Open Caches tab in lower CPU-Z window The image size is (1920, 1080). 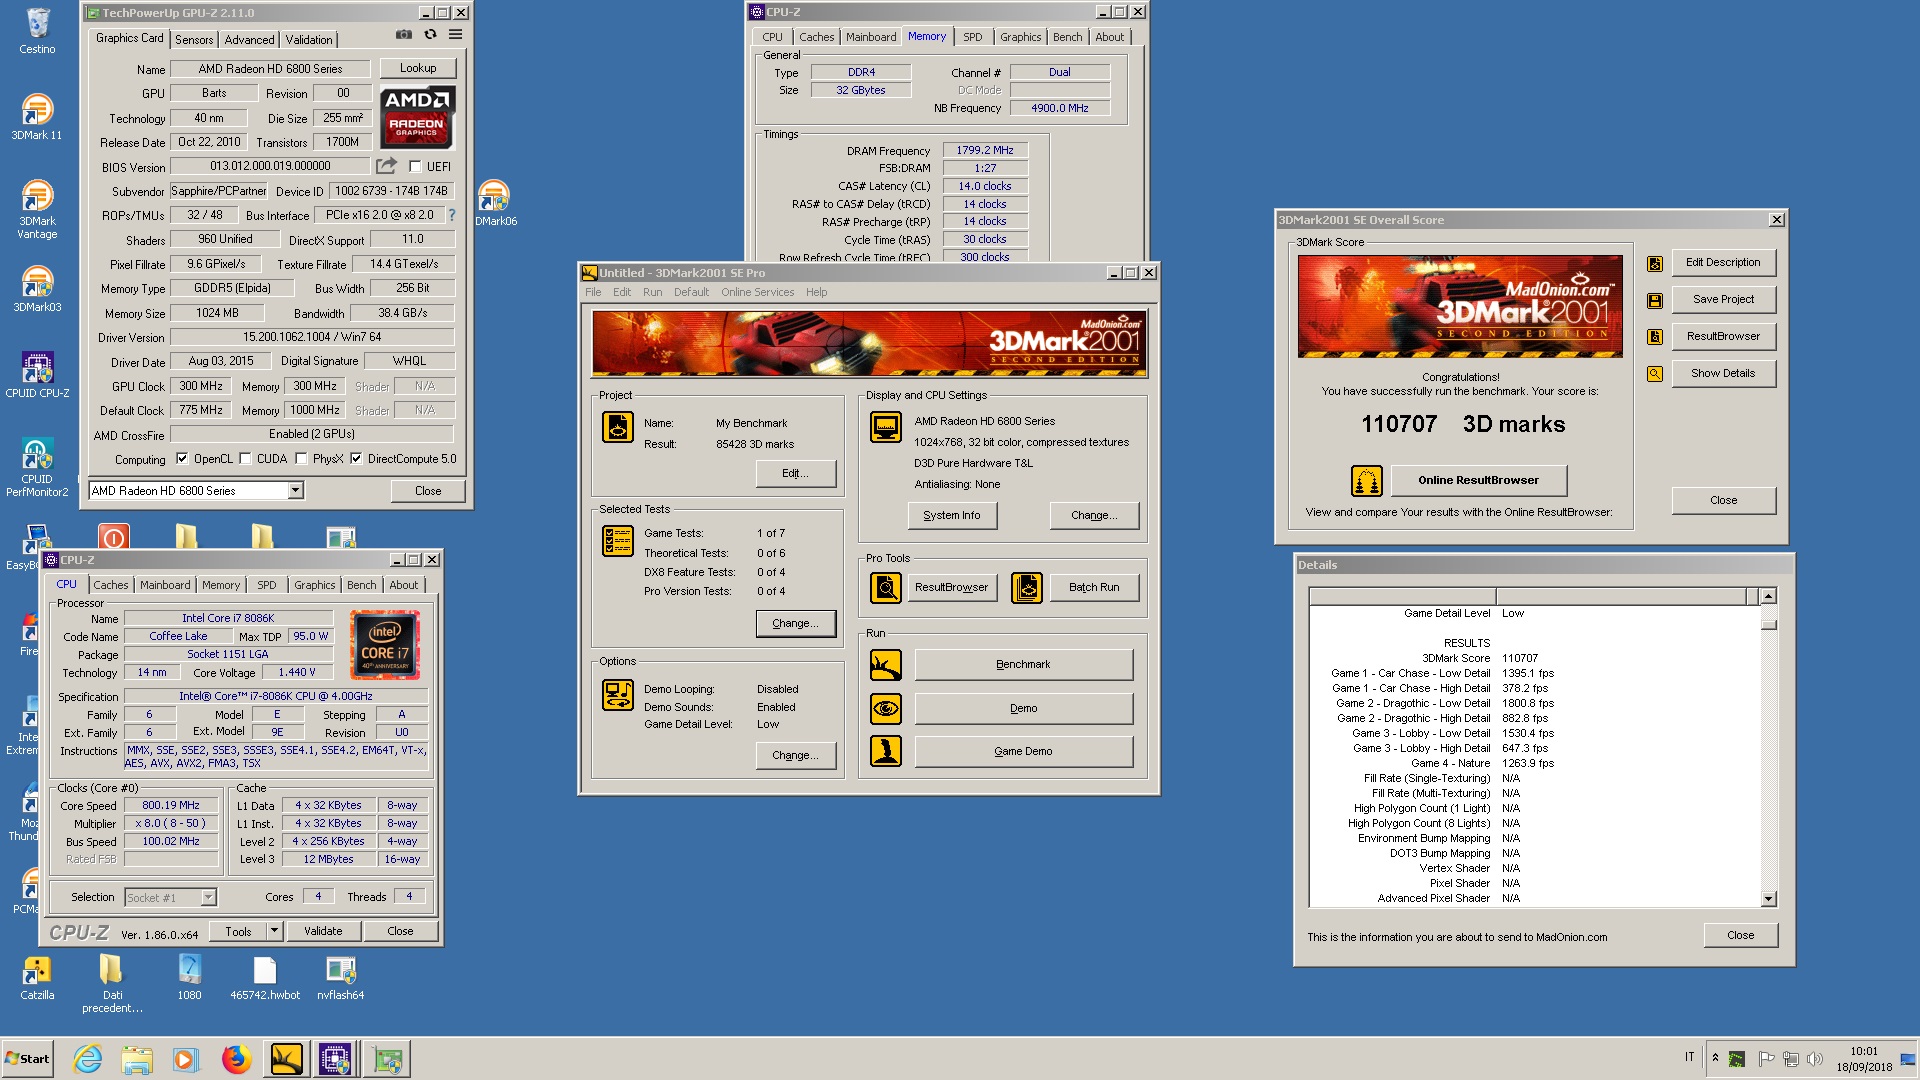coord(111,585)
